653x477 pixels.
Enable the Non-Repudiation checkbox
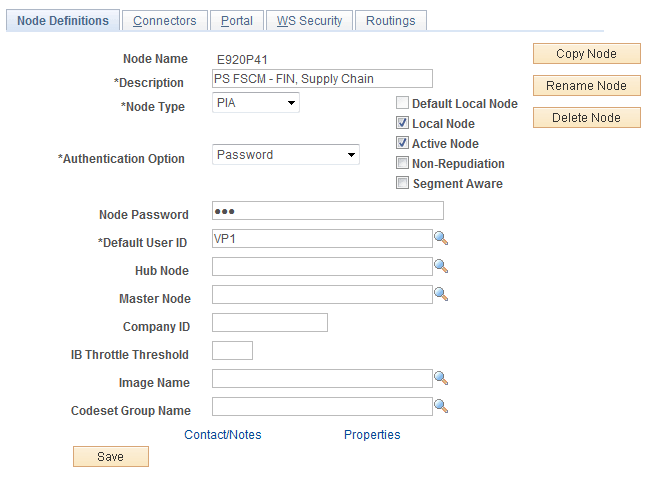click(x=402, y=163)
